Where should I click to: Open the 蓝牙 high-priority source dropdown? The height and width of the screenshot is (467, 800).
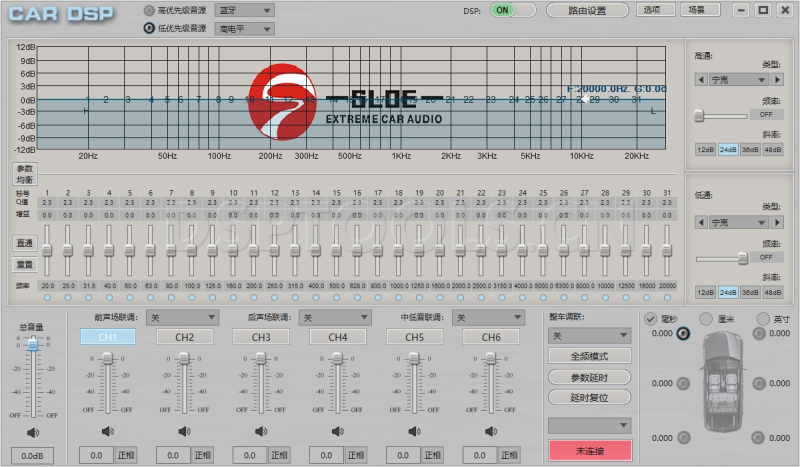pyautogui.click(x=245, y=10)
